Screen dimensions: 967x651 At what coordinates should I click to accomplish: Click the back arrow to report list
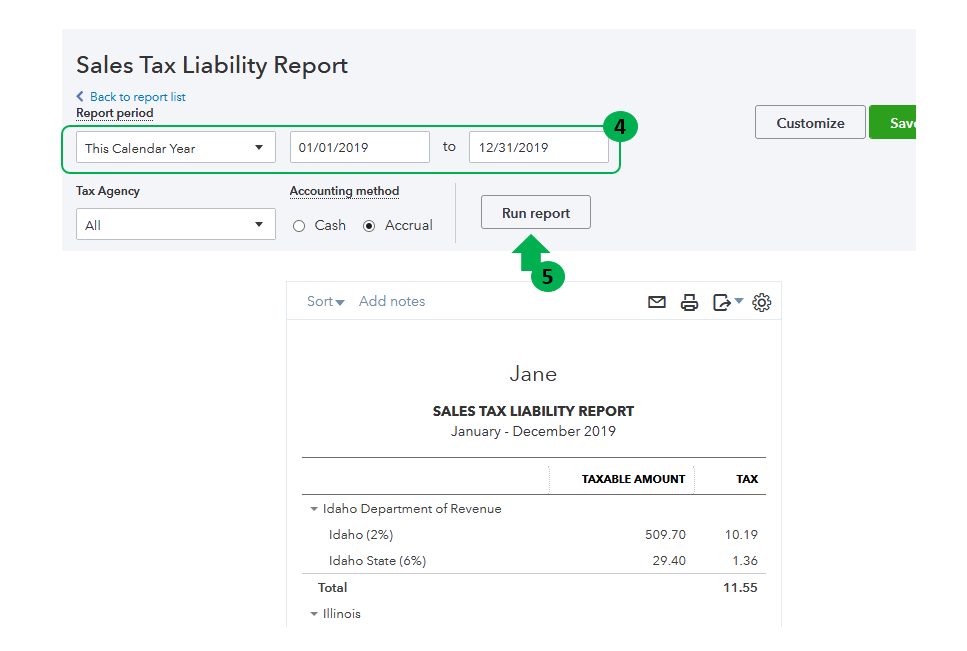(81, 97)
